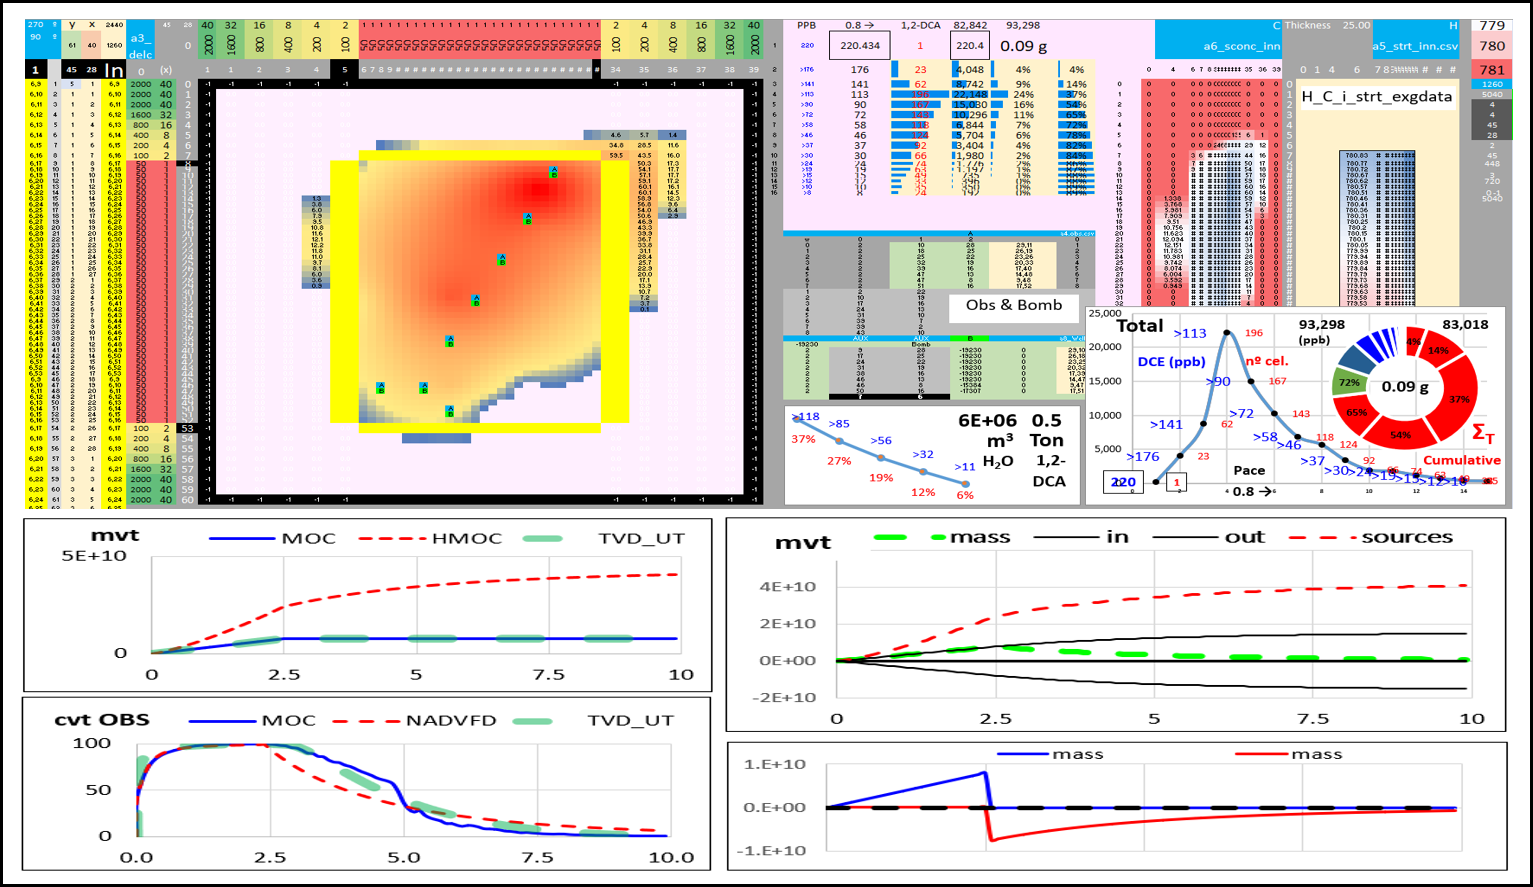Select the boxed 220.434 value cell
Viewport: 1533px width, 887px height.
tap(860, 45)
